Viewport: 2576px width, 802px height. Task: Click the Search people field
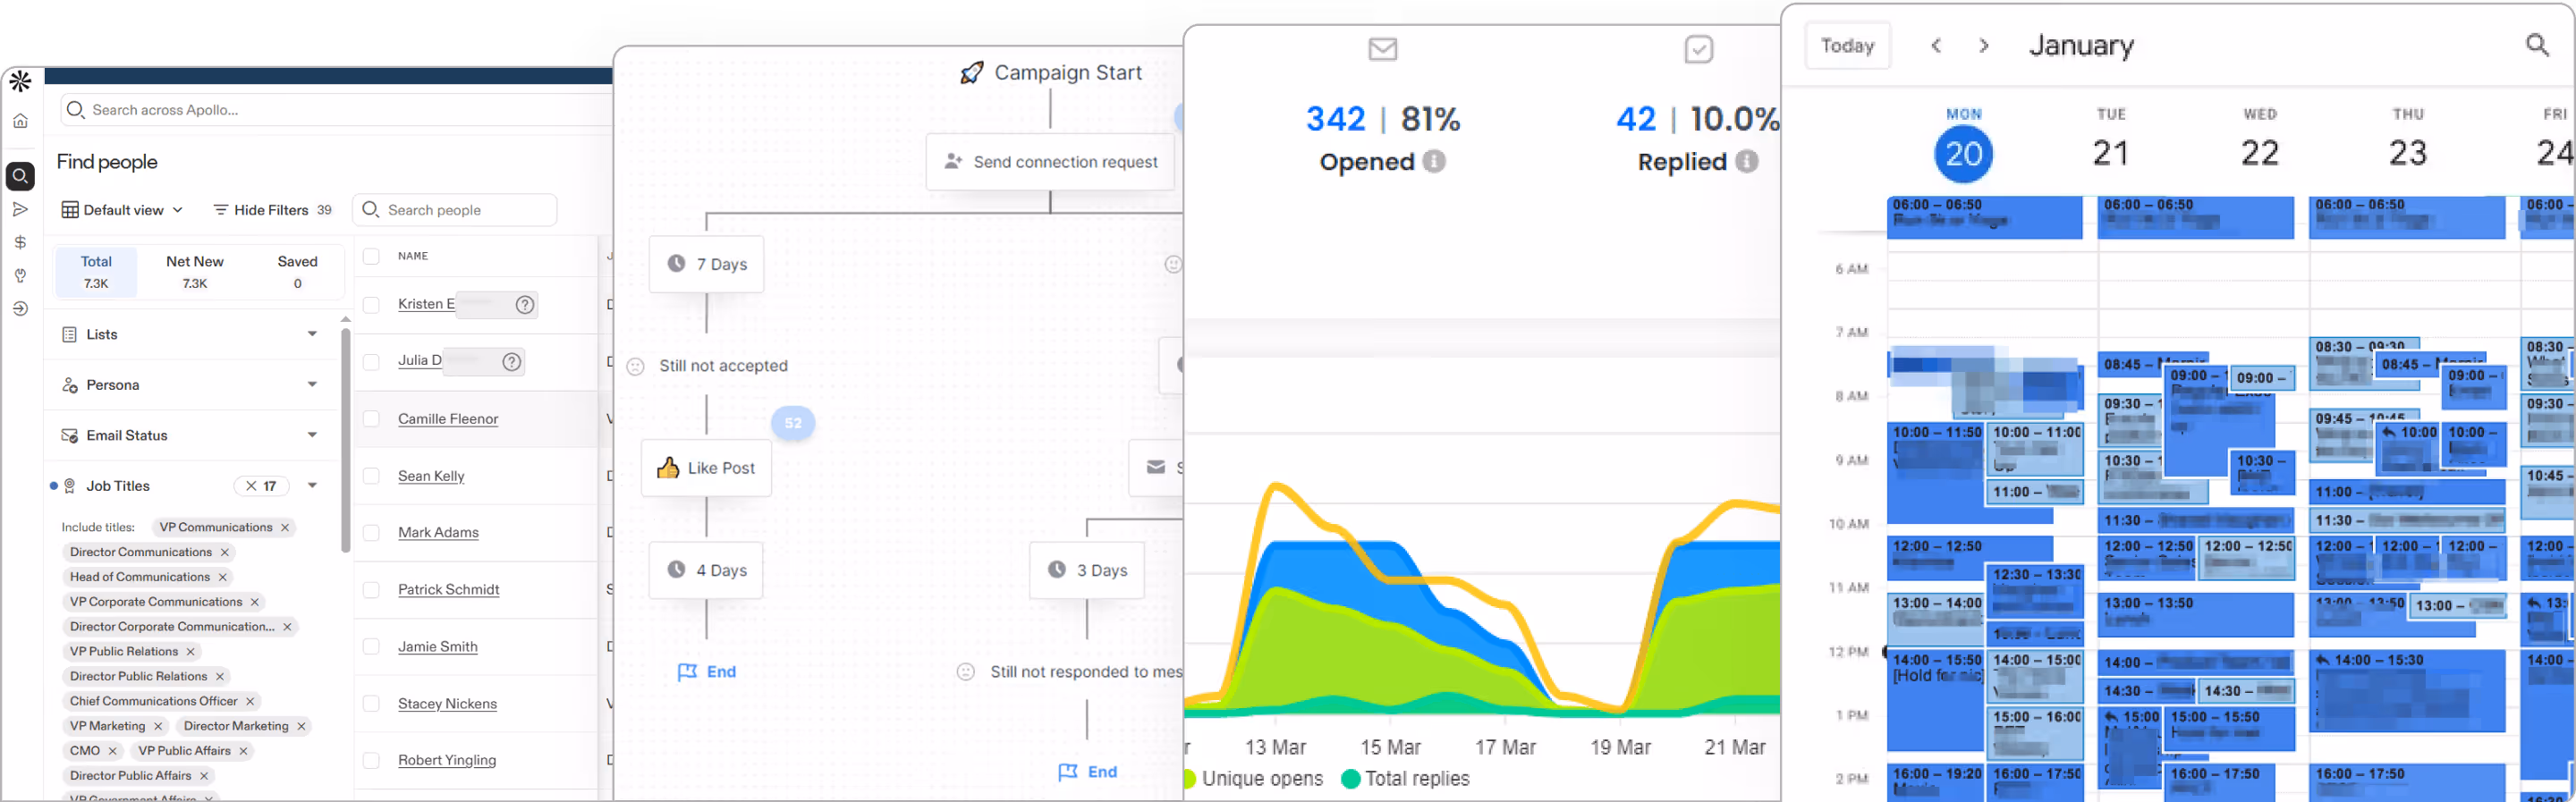tap(455, 210)
